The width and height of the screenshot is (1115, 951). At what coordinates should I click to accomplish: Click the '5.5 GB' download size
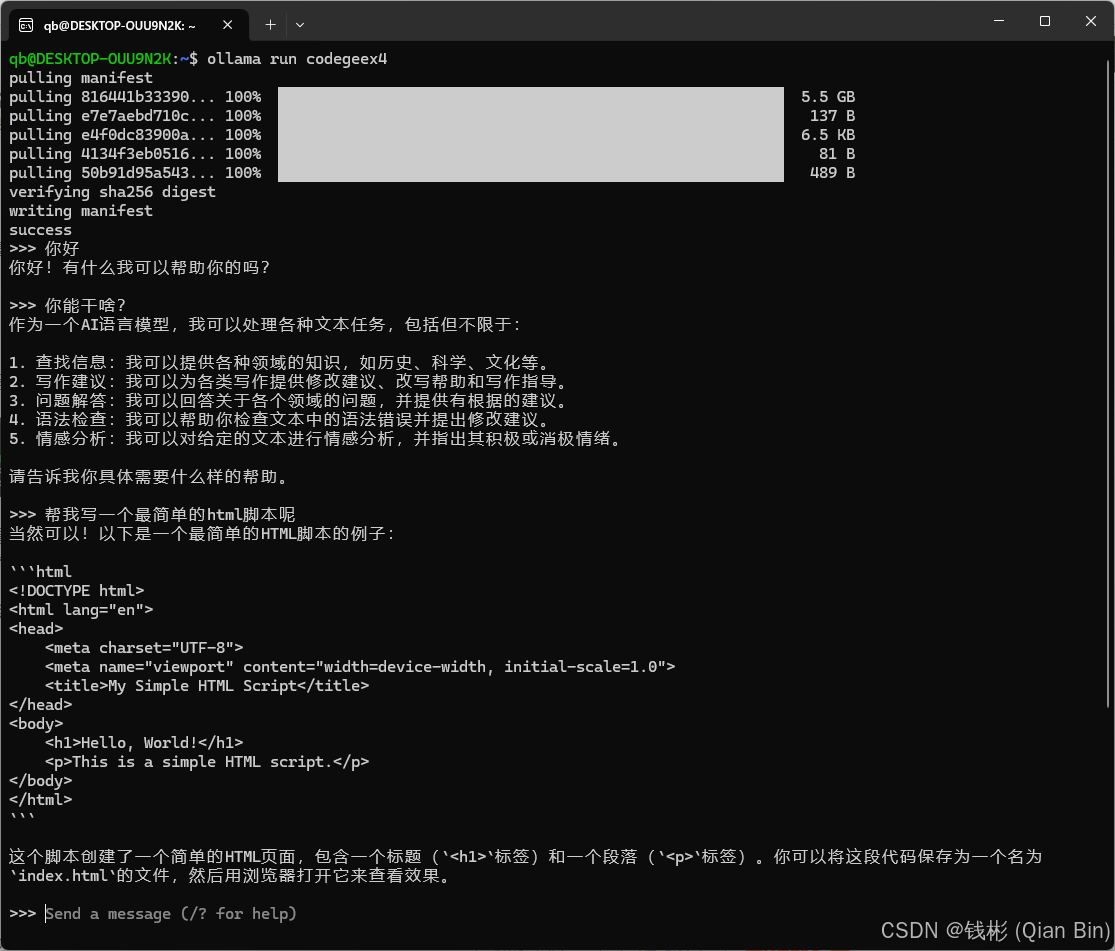click(x=828, y=97)
